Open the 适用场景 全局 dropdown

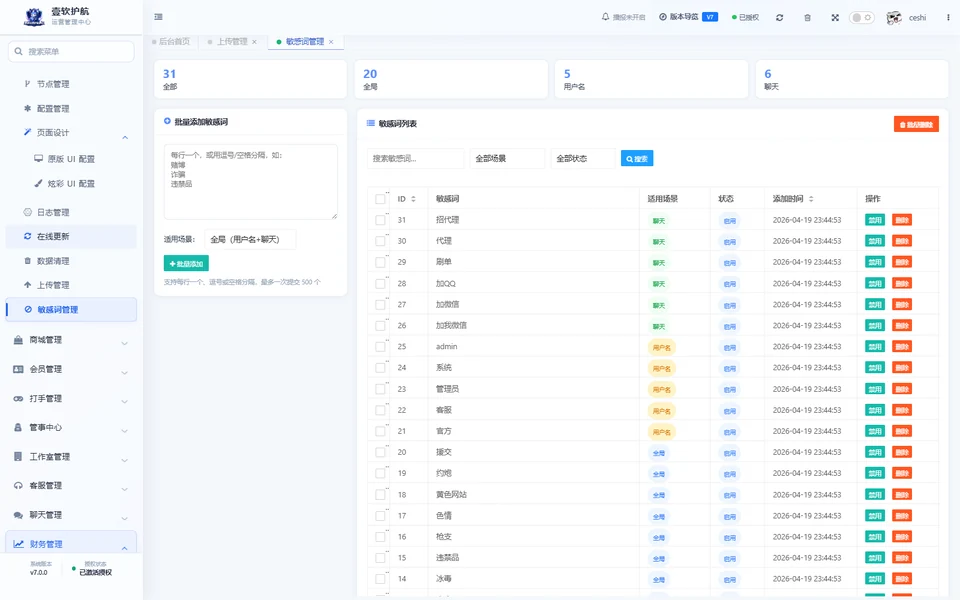250,239
